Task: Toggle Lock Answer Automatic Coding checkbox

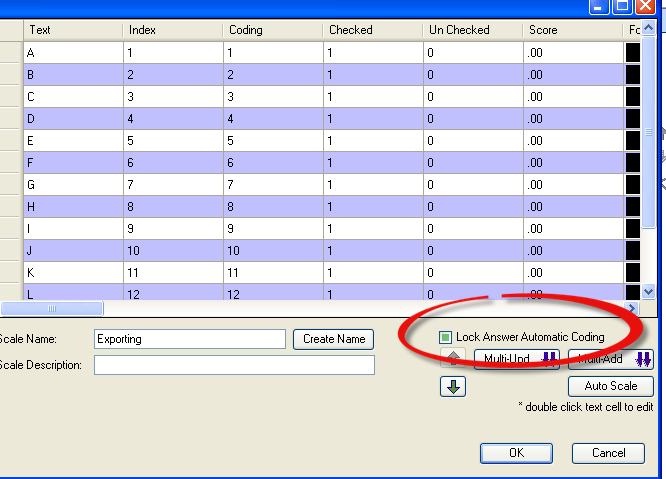Action: click(x=445, y=338)
